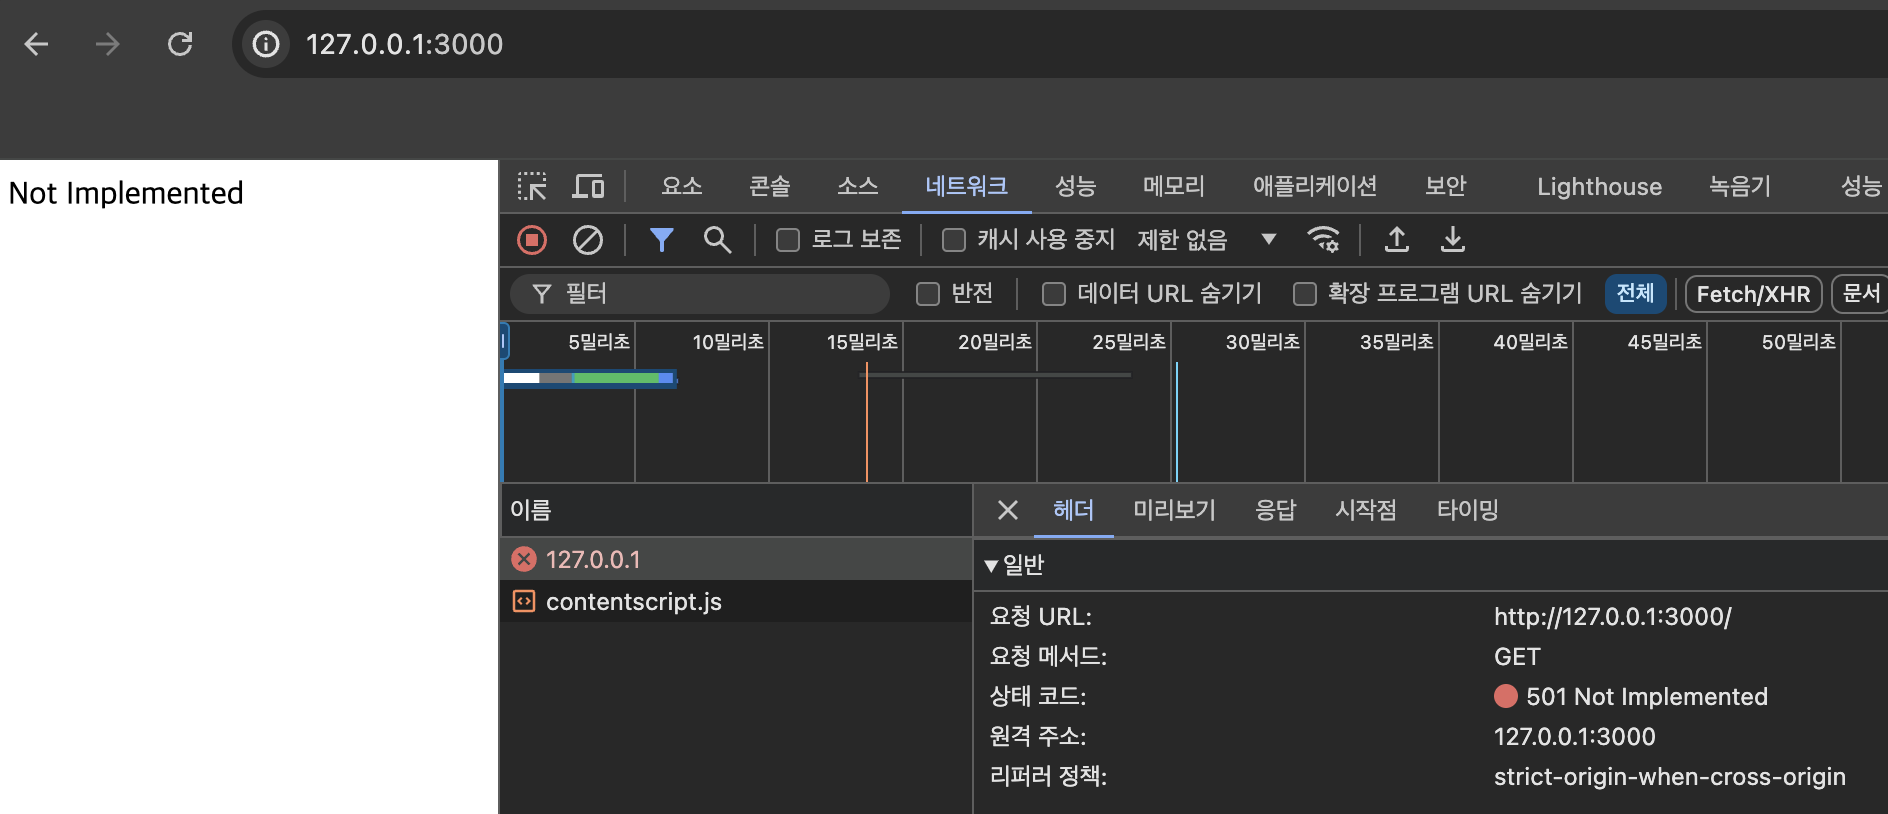Switch to the 요소 tab
This screenshot has width=1888, height=814.
click(682, 186)
